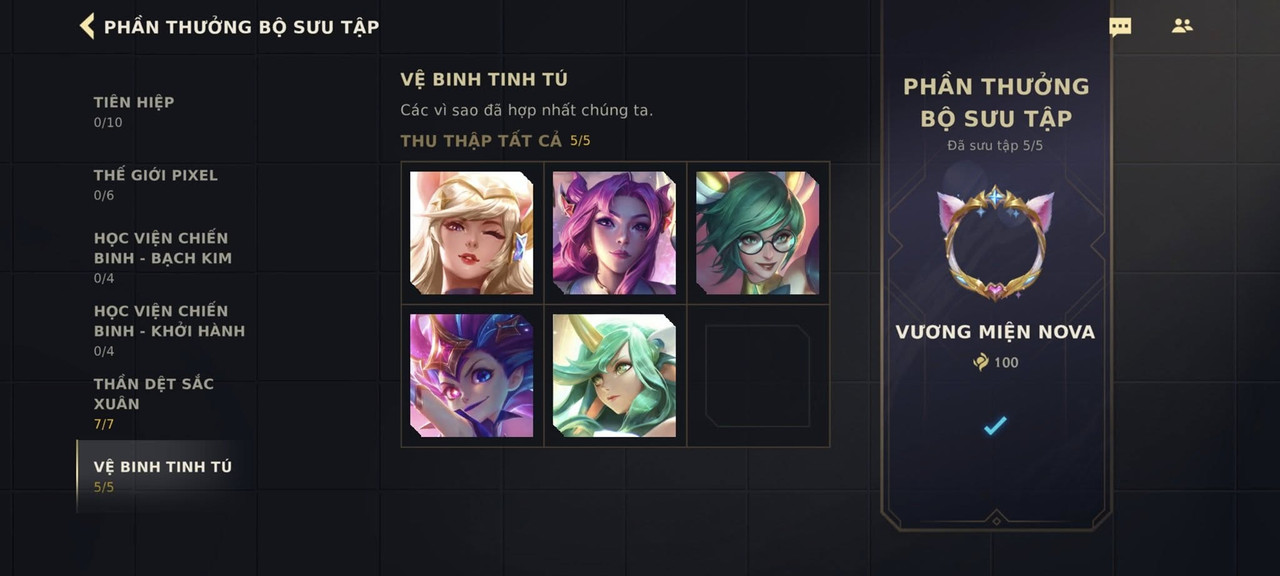Click the Thu Thập Tất Cả 5/5 label
This screenshot has height=576, width=1280.
[495, 141]
